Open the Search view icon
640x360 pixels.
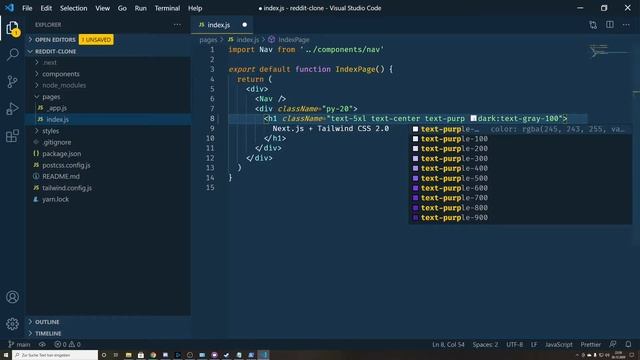click(x=12, y=54)
